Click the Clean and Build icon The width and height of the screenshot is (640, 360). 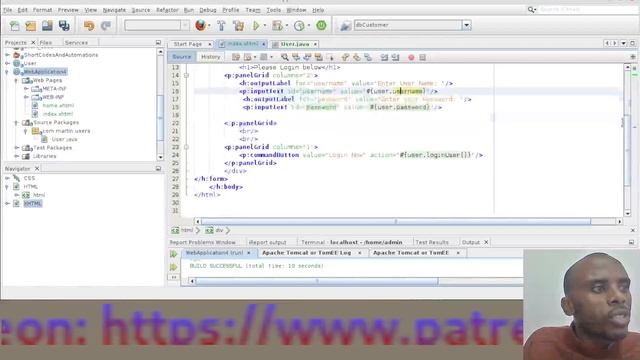pos(238,26)
